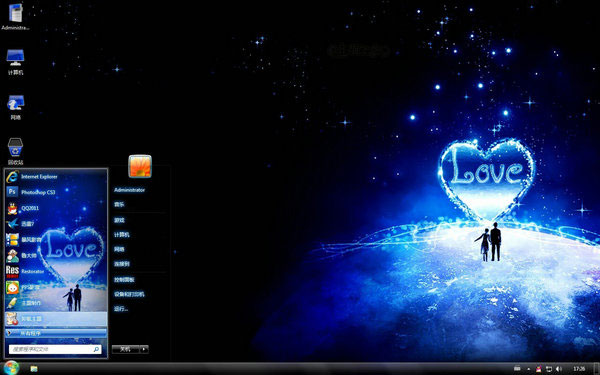Click the 关机 shutdown button
This screenshot has width=600, height=375.
[x=126, y=349]
